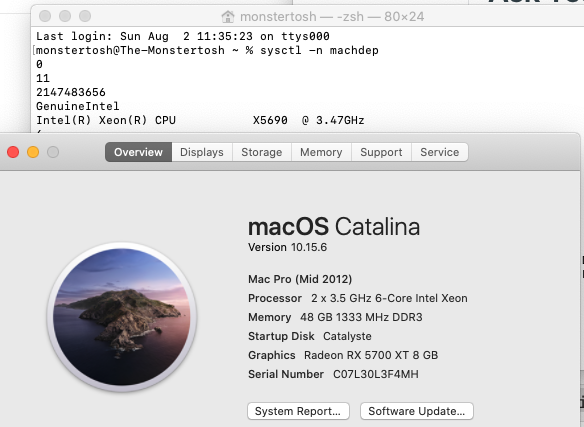Click the macOS Catalina heading
This screenshot has width=584, height=427.
(x=334, y=227)
